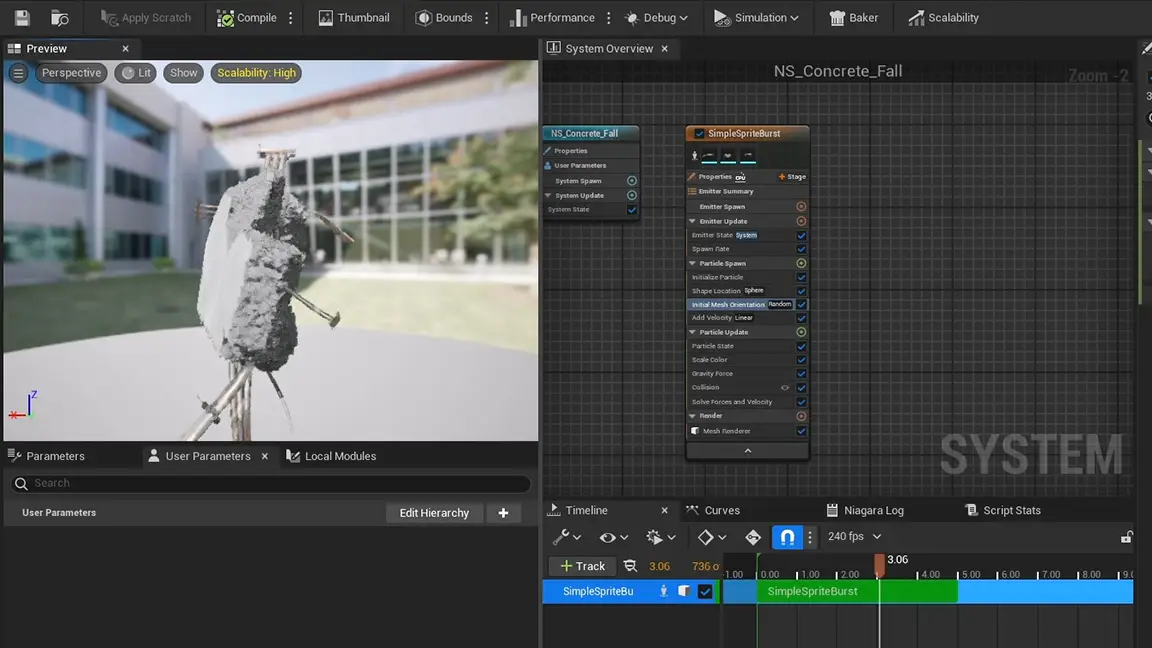Viewport: 1152px width, 648px height.
Task: Toggle the SimpleSpriteBurst emitter enabled checkbox
Action: [699, 134]
